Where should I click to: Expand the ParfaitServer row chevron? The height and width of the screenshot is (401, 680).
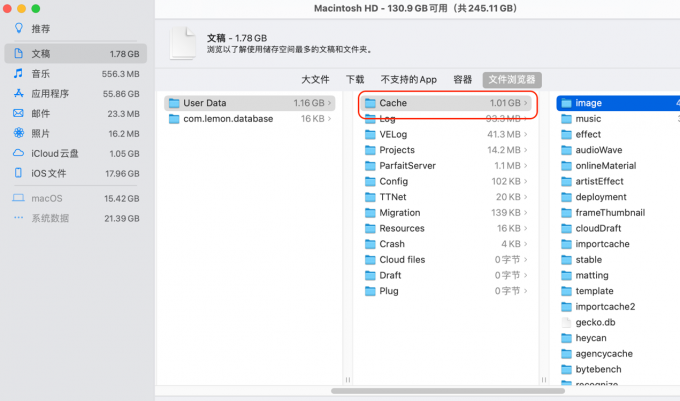(526, 166)
